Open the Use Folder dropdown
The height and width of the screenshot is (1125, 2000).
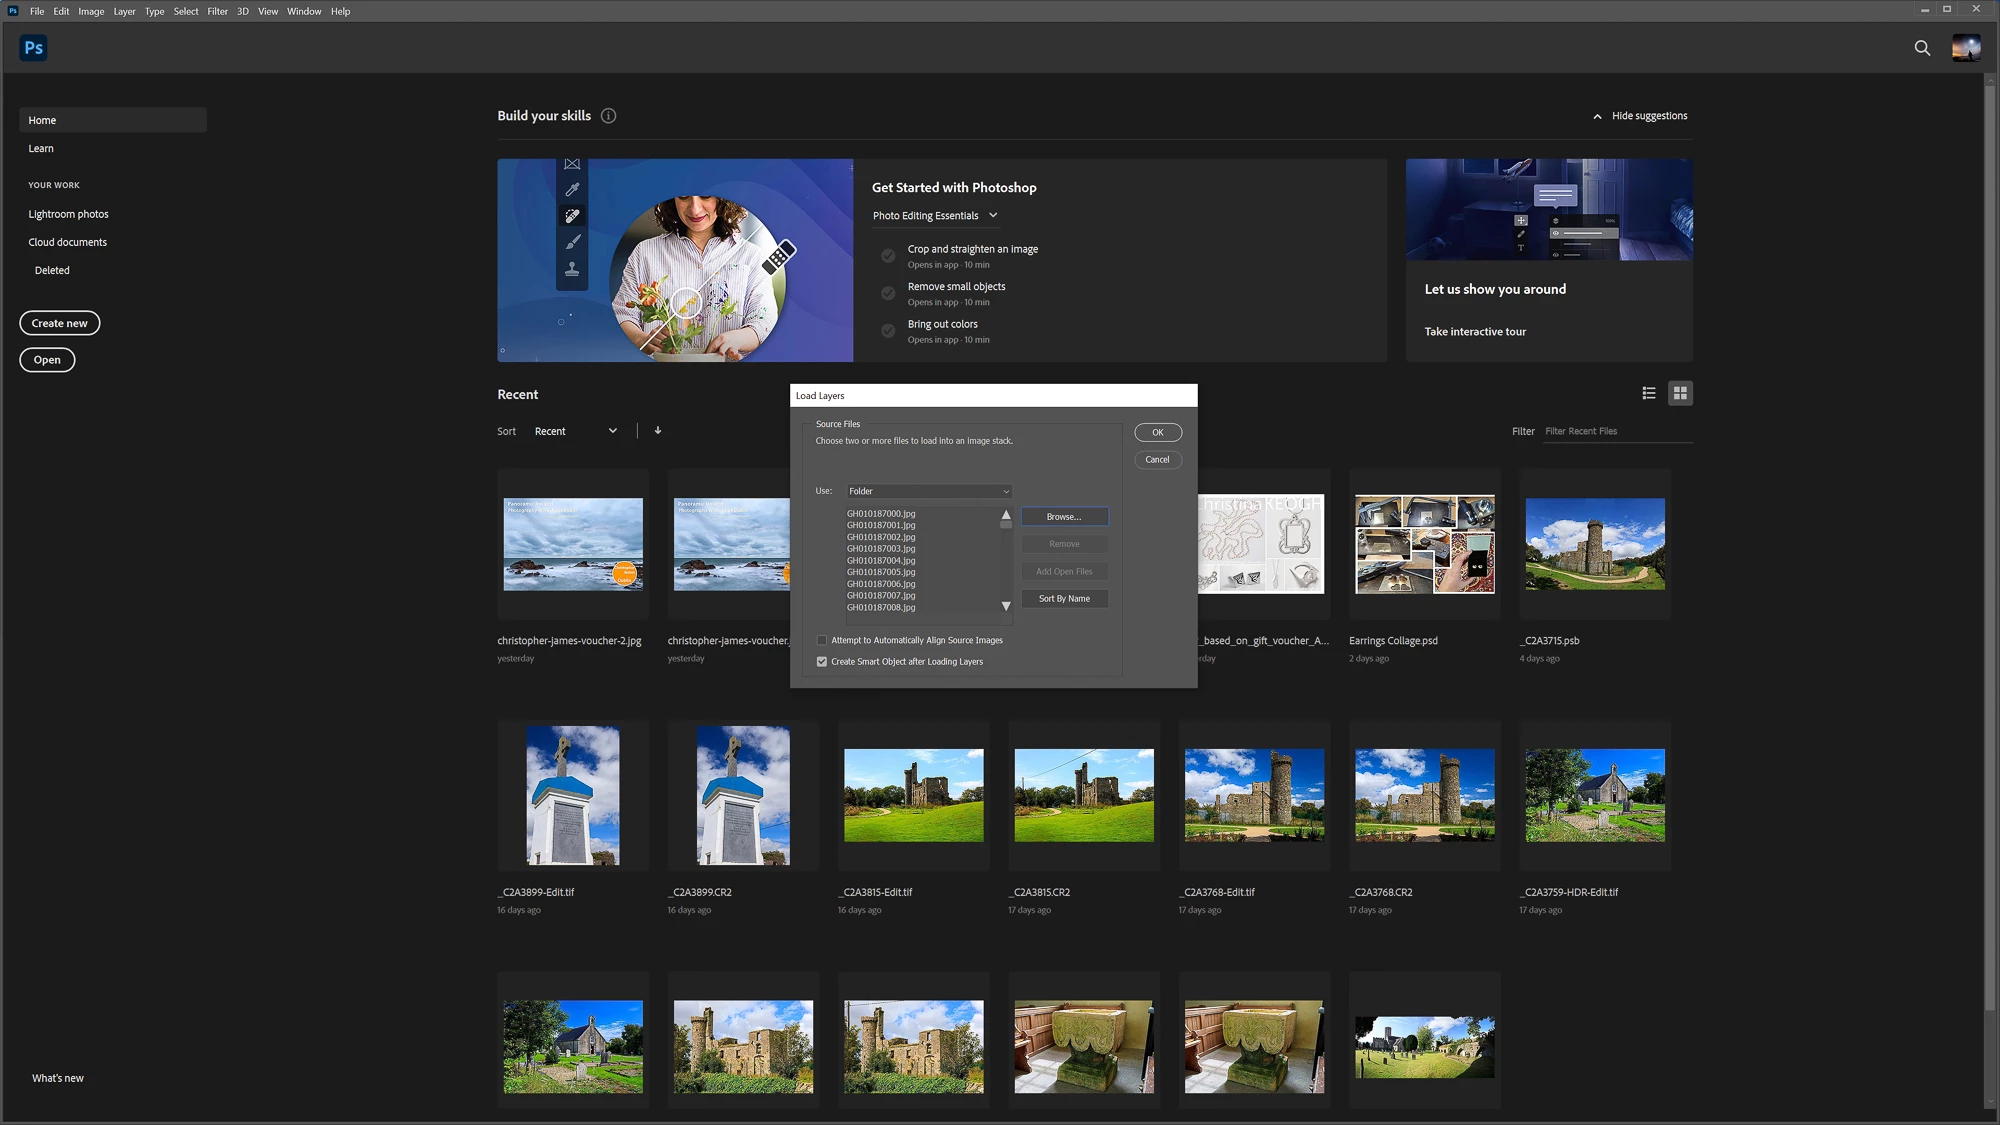929,491
